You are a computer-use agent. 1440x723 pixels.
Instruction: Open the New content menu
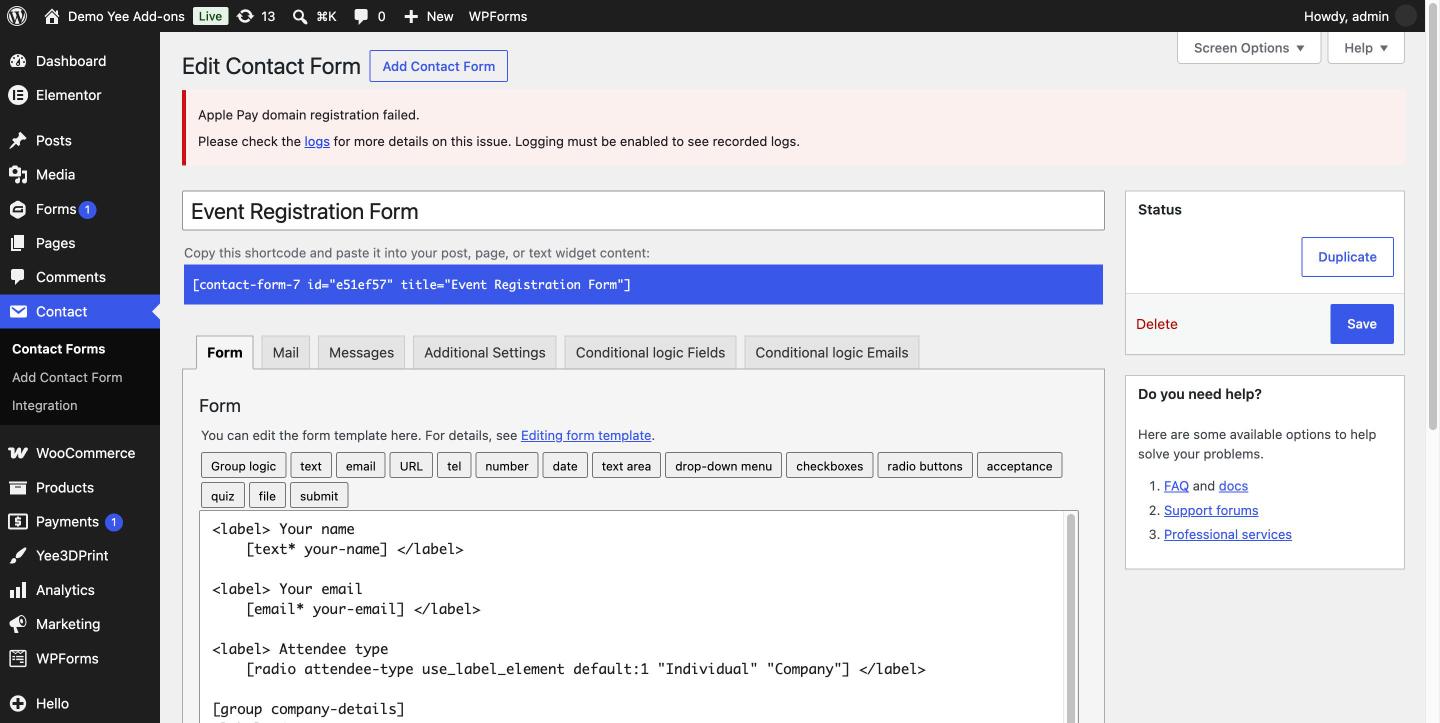tap(428, 16)
